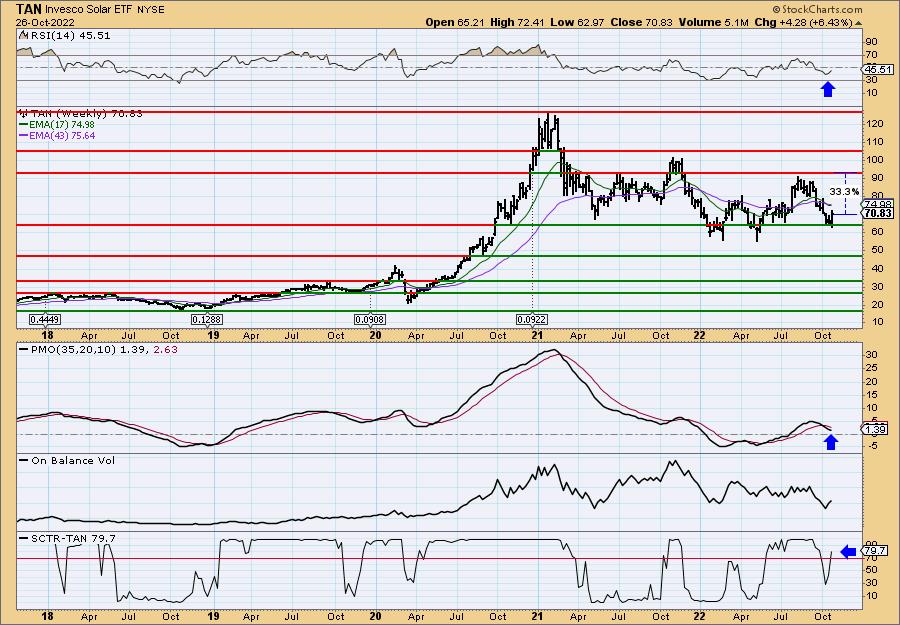900x625 pixels.
Task: Select the Close 70.83 header value
Action: 642,22
